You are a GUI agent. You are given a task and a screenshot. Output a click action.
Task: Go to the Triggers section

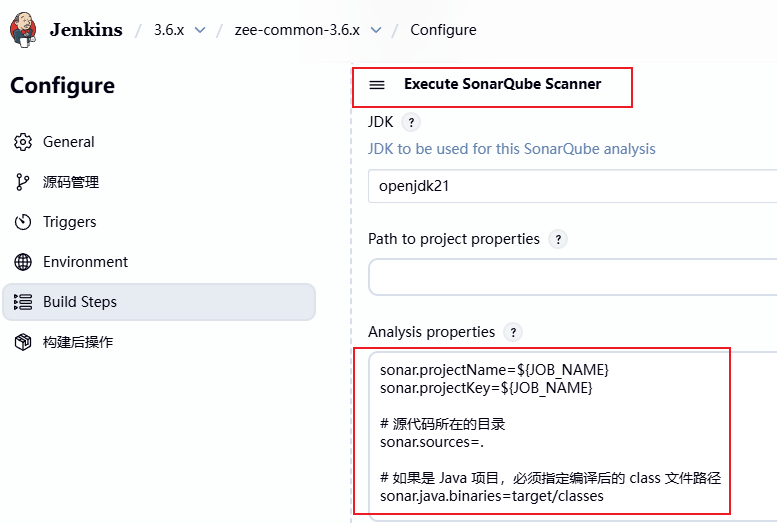69,222
